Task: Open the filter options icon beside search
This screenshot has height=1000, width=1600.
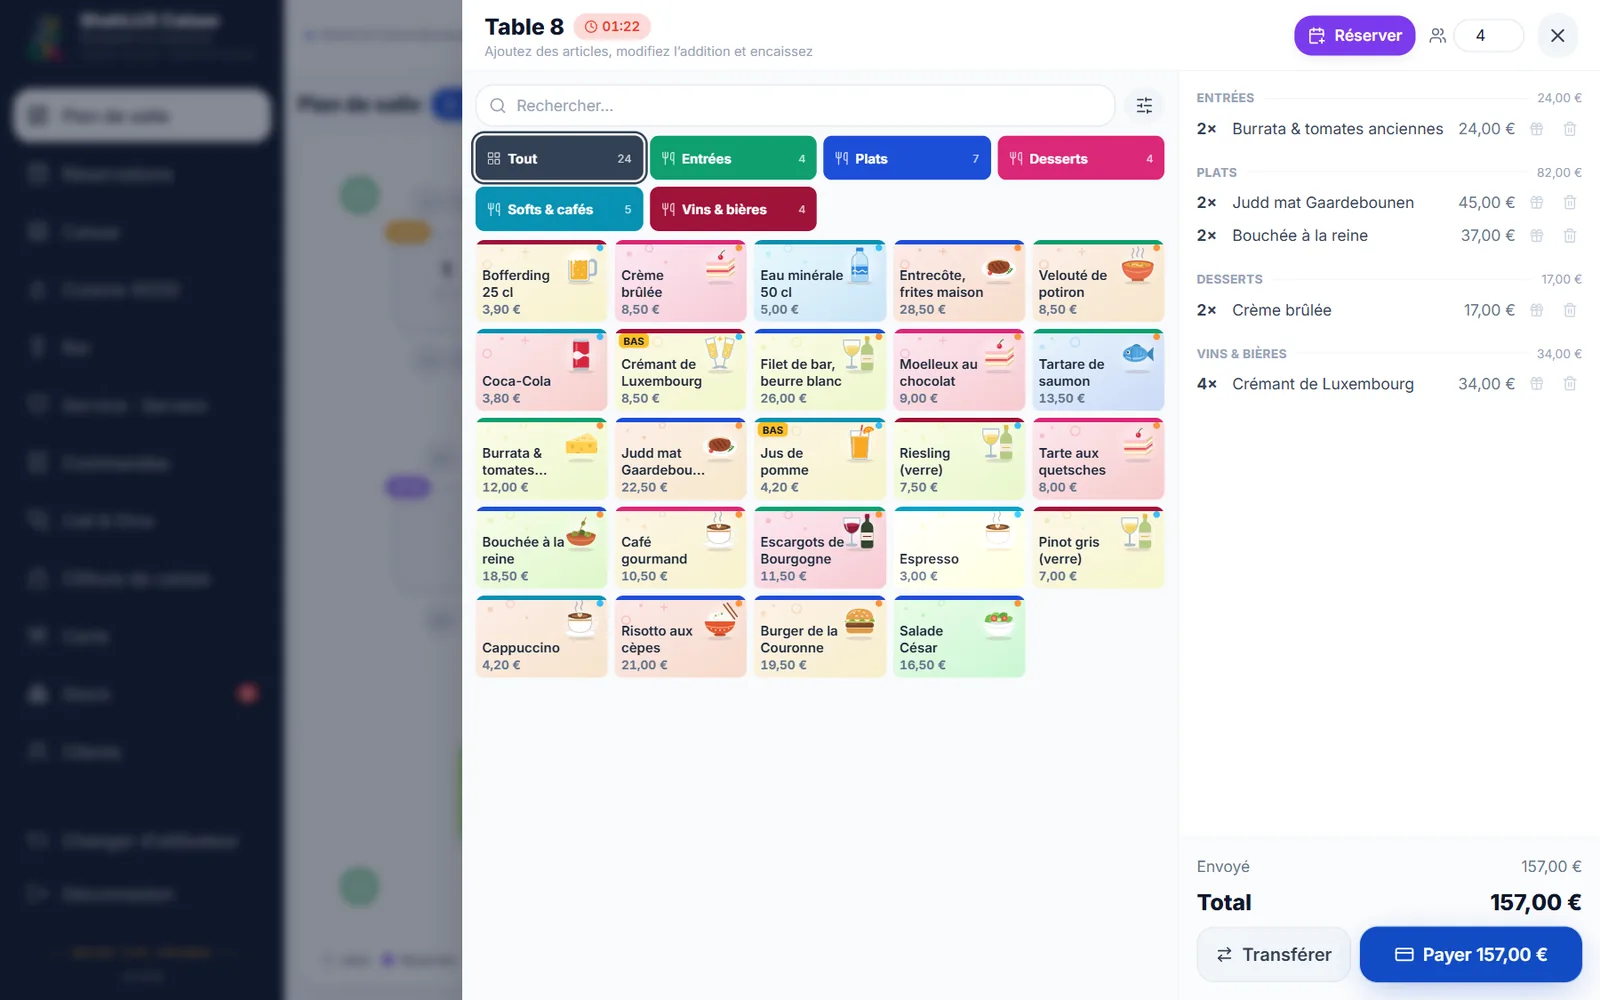Action: (x=1144, y=105)
